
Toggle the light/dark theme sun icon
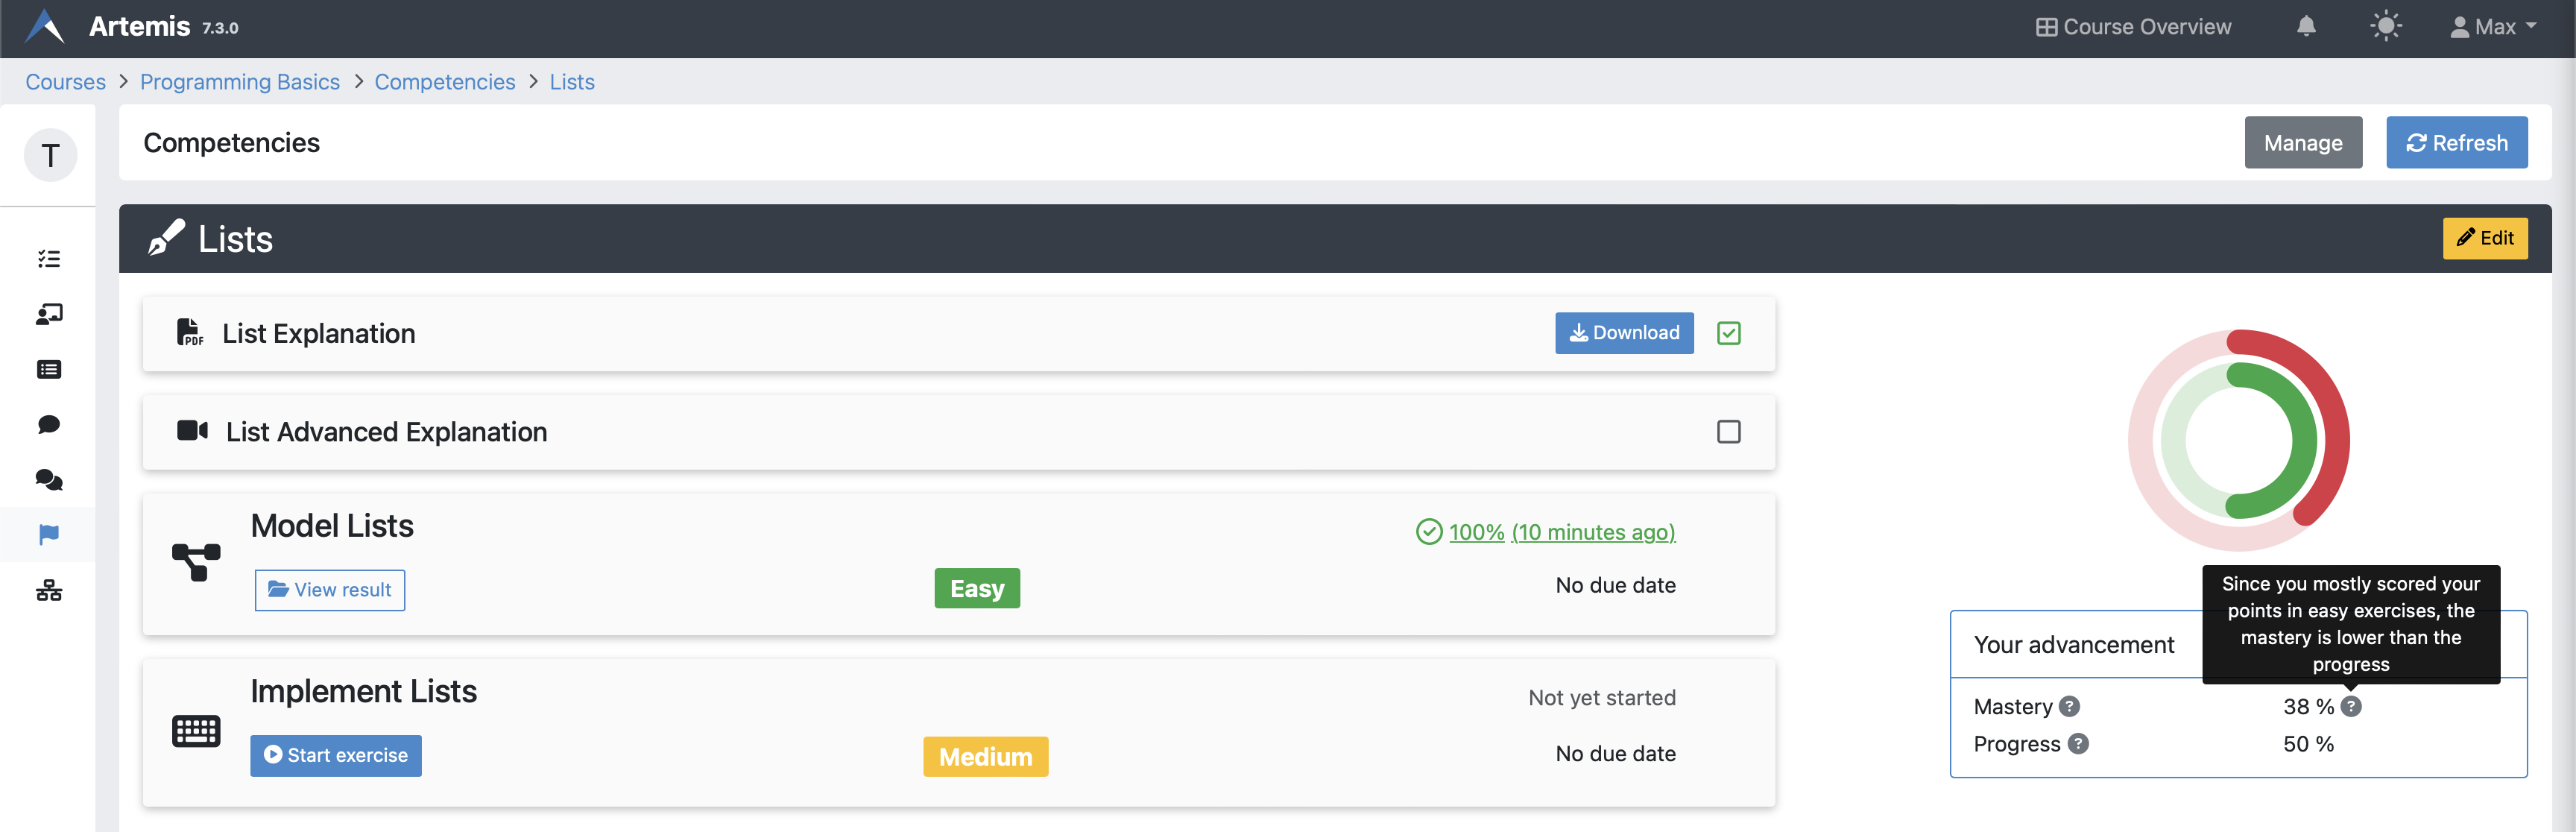(2385, 27)
